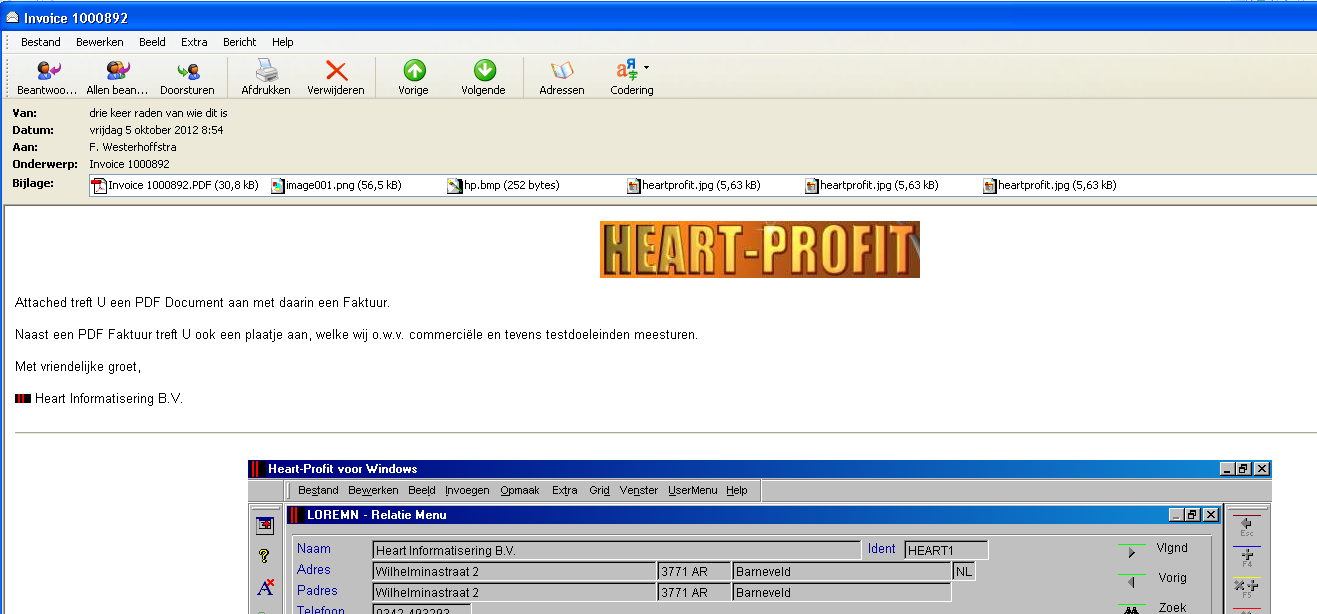Open the address book via Adressen
Screen dimensions: 1317x614
tap(562, 78)
